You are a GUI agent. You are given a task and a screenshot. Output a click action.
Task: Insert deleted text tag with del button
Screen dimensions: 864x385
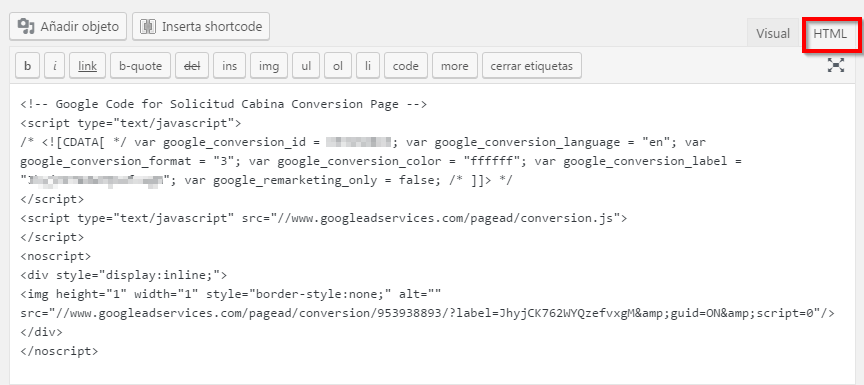tap(192, 66)
